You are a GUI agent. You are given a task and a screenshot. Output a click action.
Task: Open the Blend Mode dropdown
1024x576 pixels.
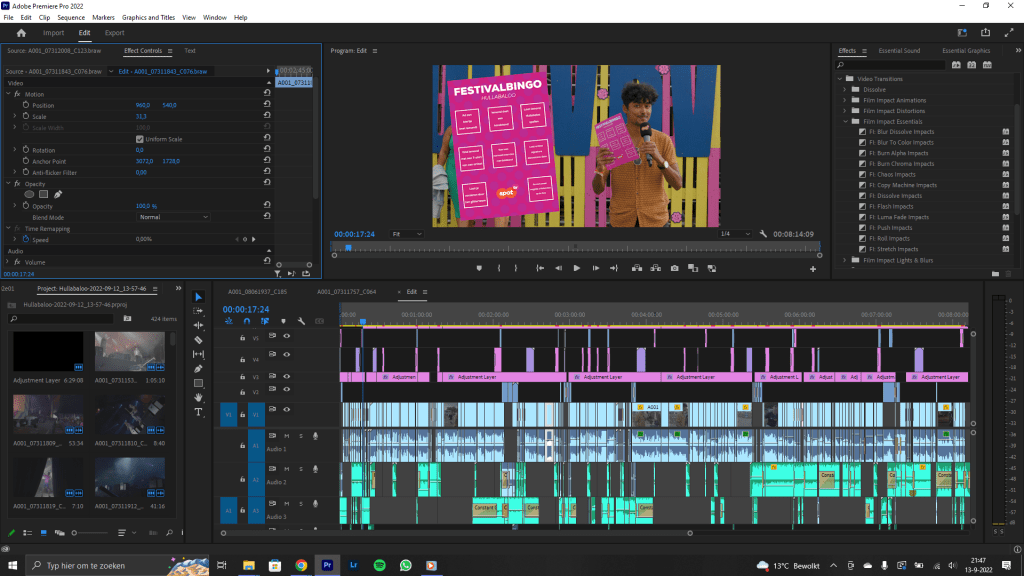174,217
